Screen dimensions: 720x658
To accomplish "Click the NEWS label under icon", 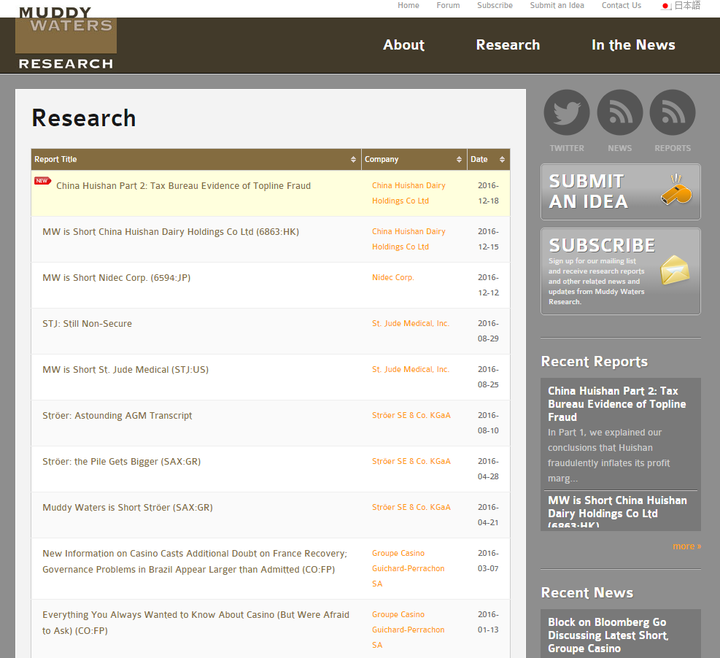I will pos(619,148).
